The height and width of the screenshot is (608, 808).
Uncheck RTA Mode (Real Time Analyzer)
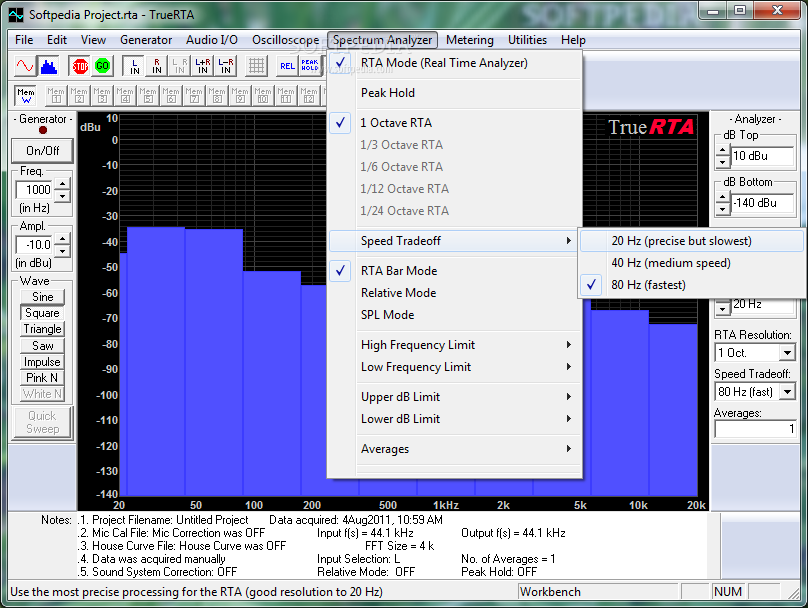click(455, 63)
